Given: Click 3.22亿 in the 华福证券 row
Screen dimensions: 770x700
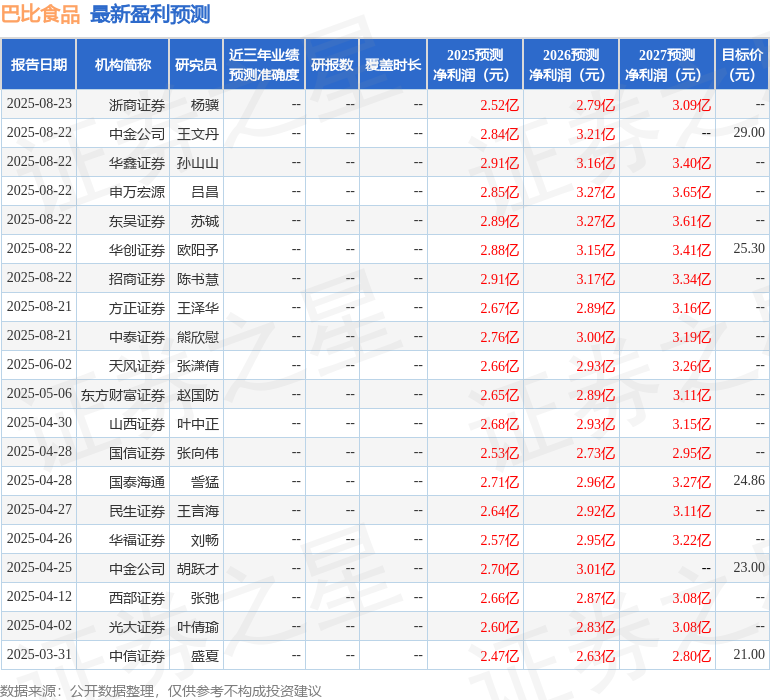Looking at the screenshot, I should [691, 540].
